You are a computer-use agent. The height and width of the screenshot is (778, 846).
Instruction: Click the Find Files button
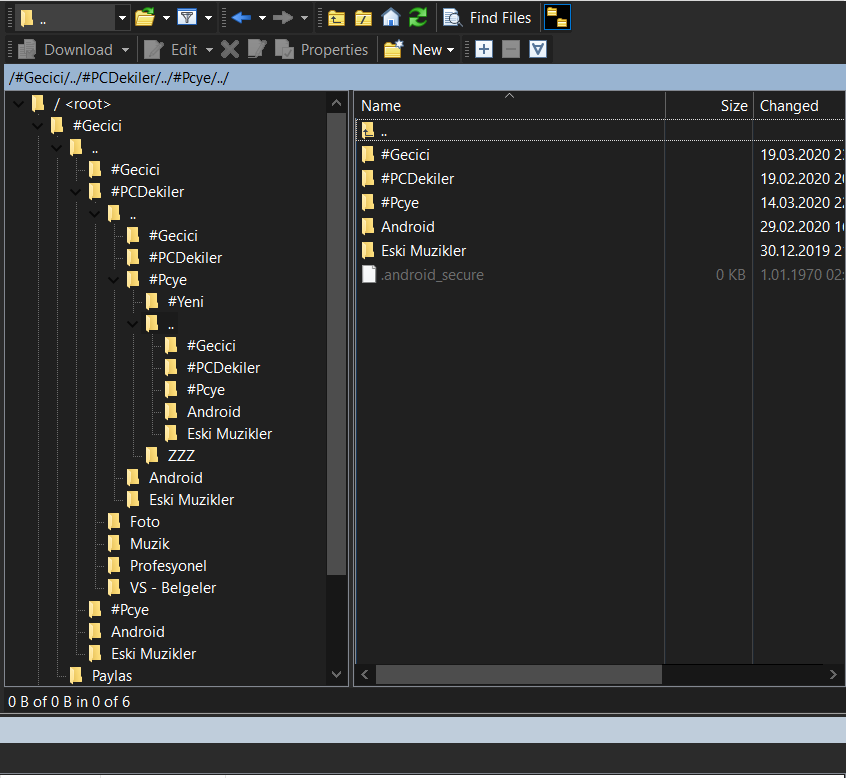(x=488, y=18)
